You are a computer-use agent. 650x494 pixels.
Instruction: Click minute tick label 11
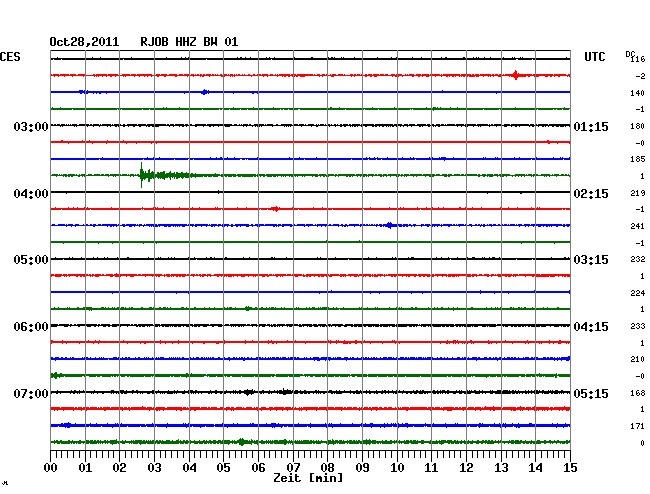click(x=431, y=468)
